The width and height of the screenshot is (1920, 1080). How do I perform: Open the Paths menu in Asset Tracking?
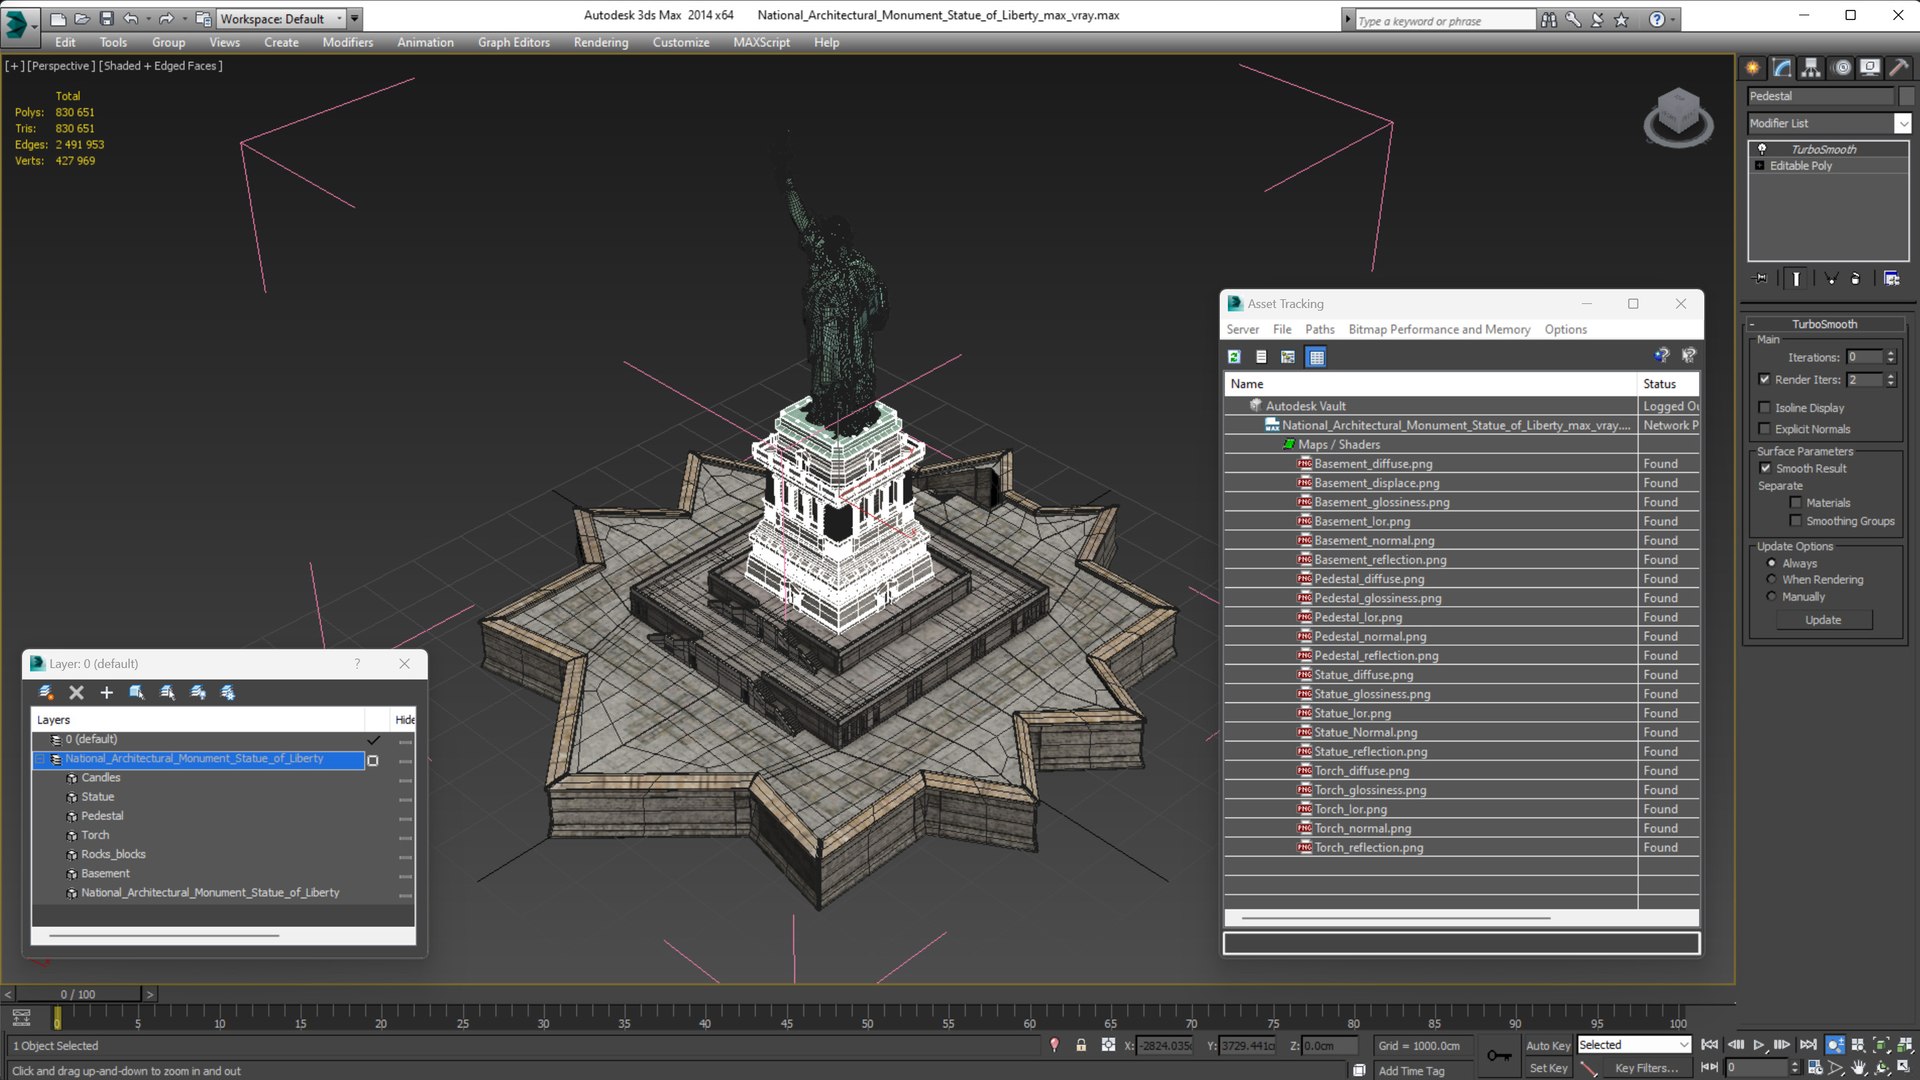[x=1319, y=329]
